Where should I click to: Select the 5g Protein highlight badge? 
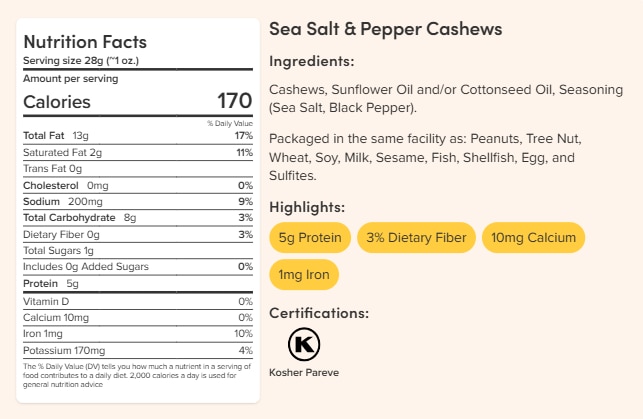(x=310, y=237)
